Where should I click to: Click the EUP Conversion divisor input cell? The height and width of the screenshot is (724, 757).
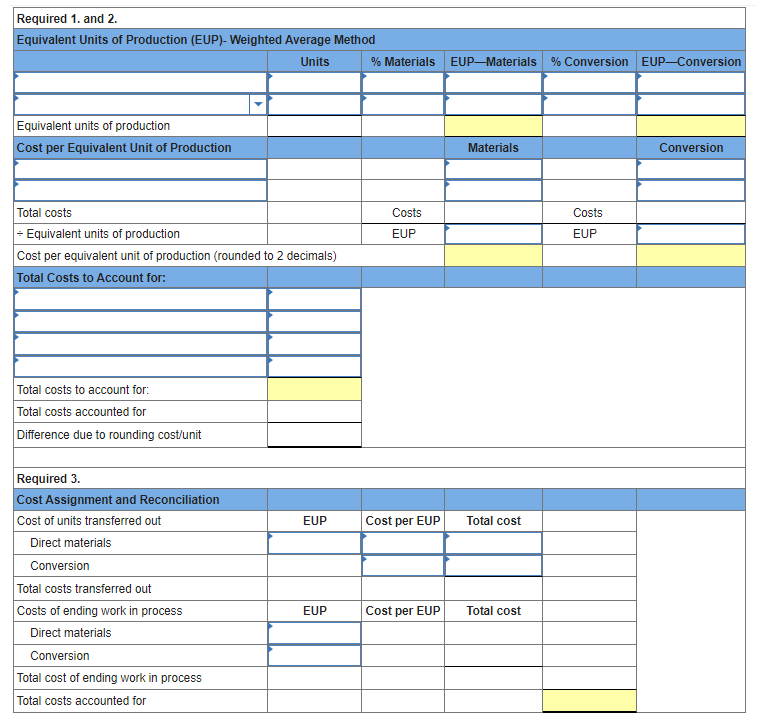[x=691, y=234]
